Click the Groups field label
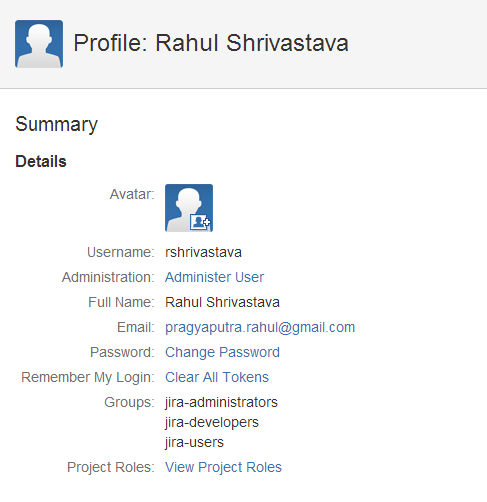This screenshot has height=502, width=487. coord(129,402)
